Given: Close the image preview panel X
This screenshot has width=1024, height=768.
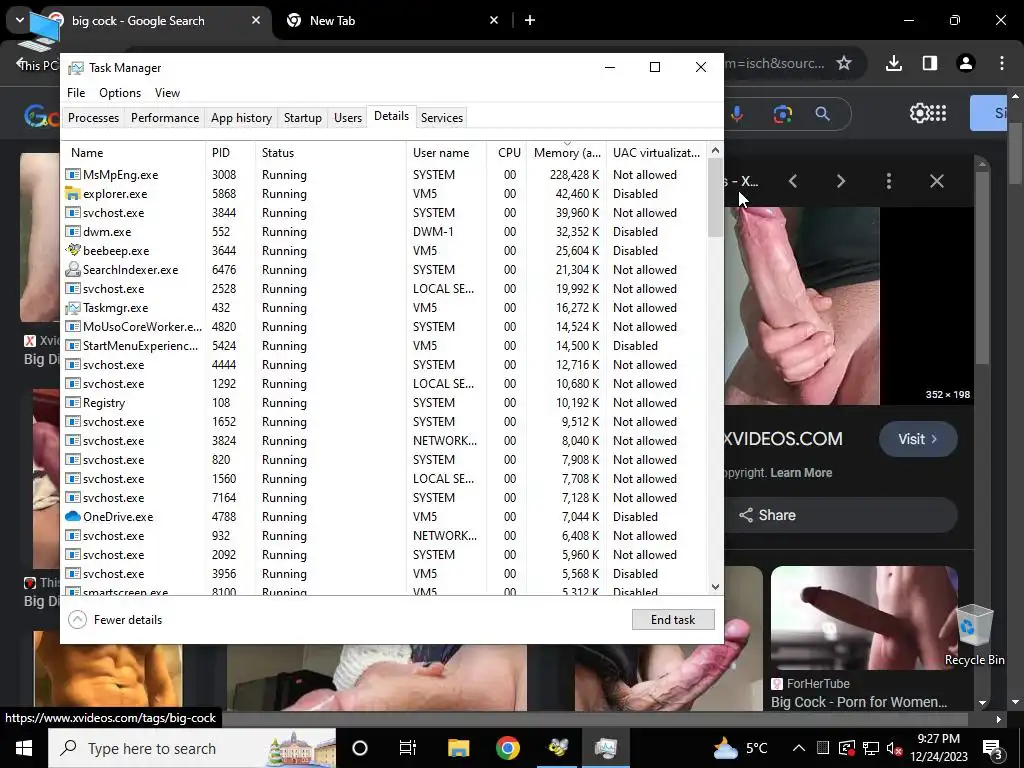Looking at the screenshot, I should [936, 181].
